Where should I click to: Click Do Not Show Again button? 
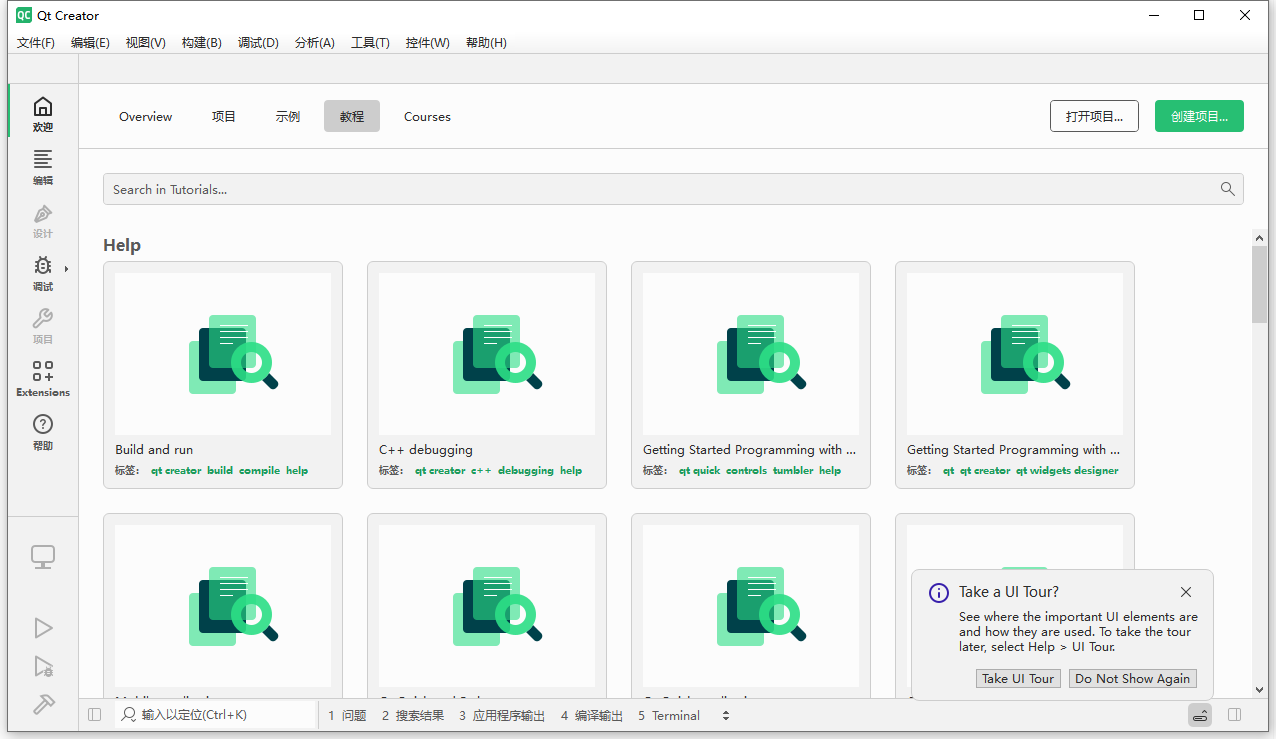[x=1132, y=678]
